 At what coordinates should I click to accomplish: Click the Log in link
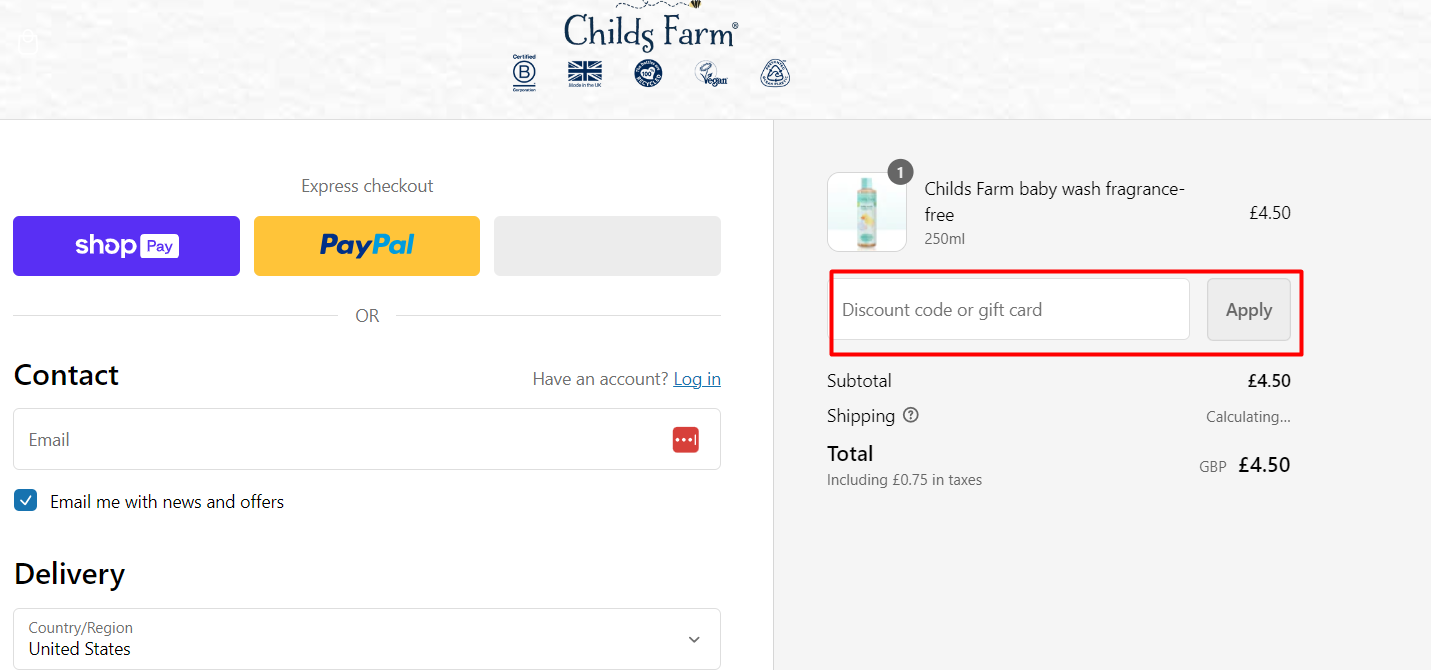tap(696, 378)
